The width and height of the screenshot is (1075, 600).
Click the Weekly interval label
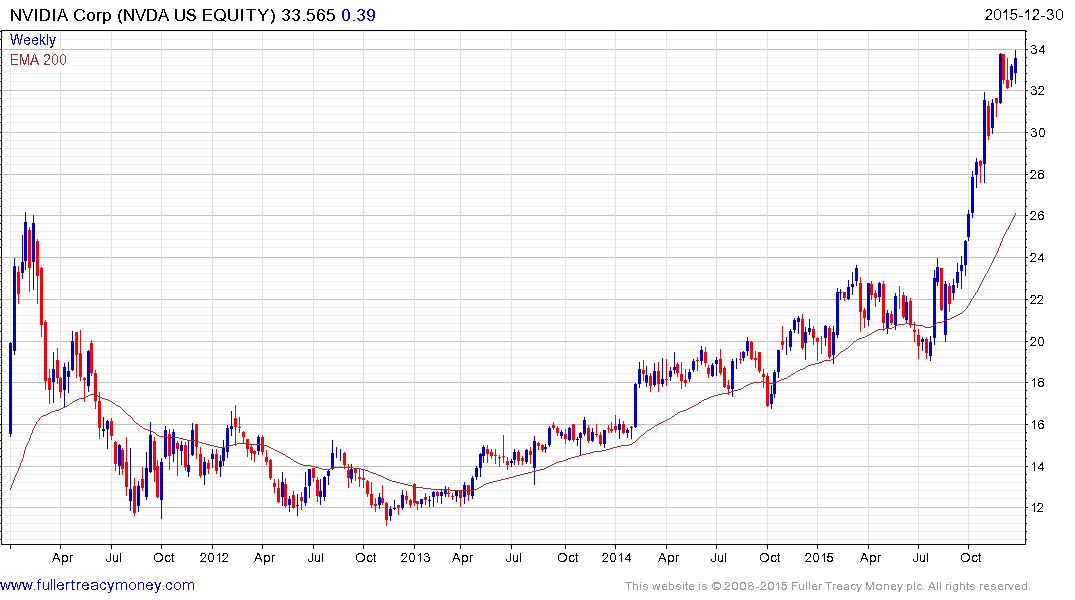click(33, 40)
